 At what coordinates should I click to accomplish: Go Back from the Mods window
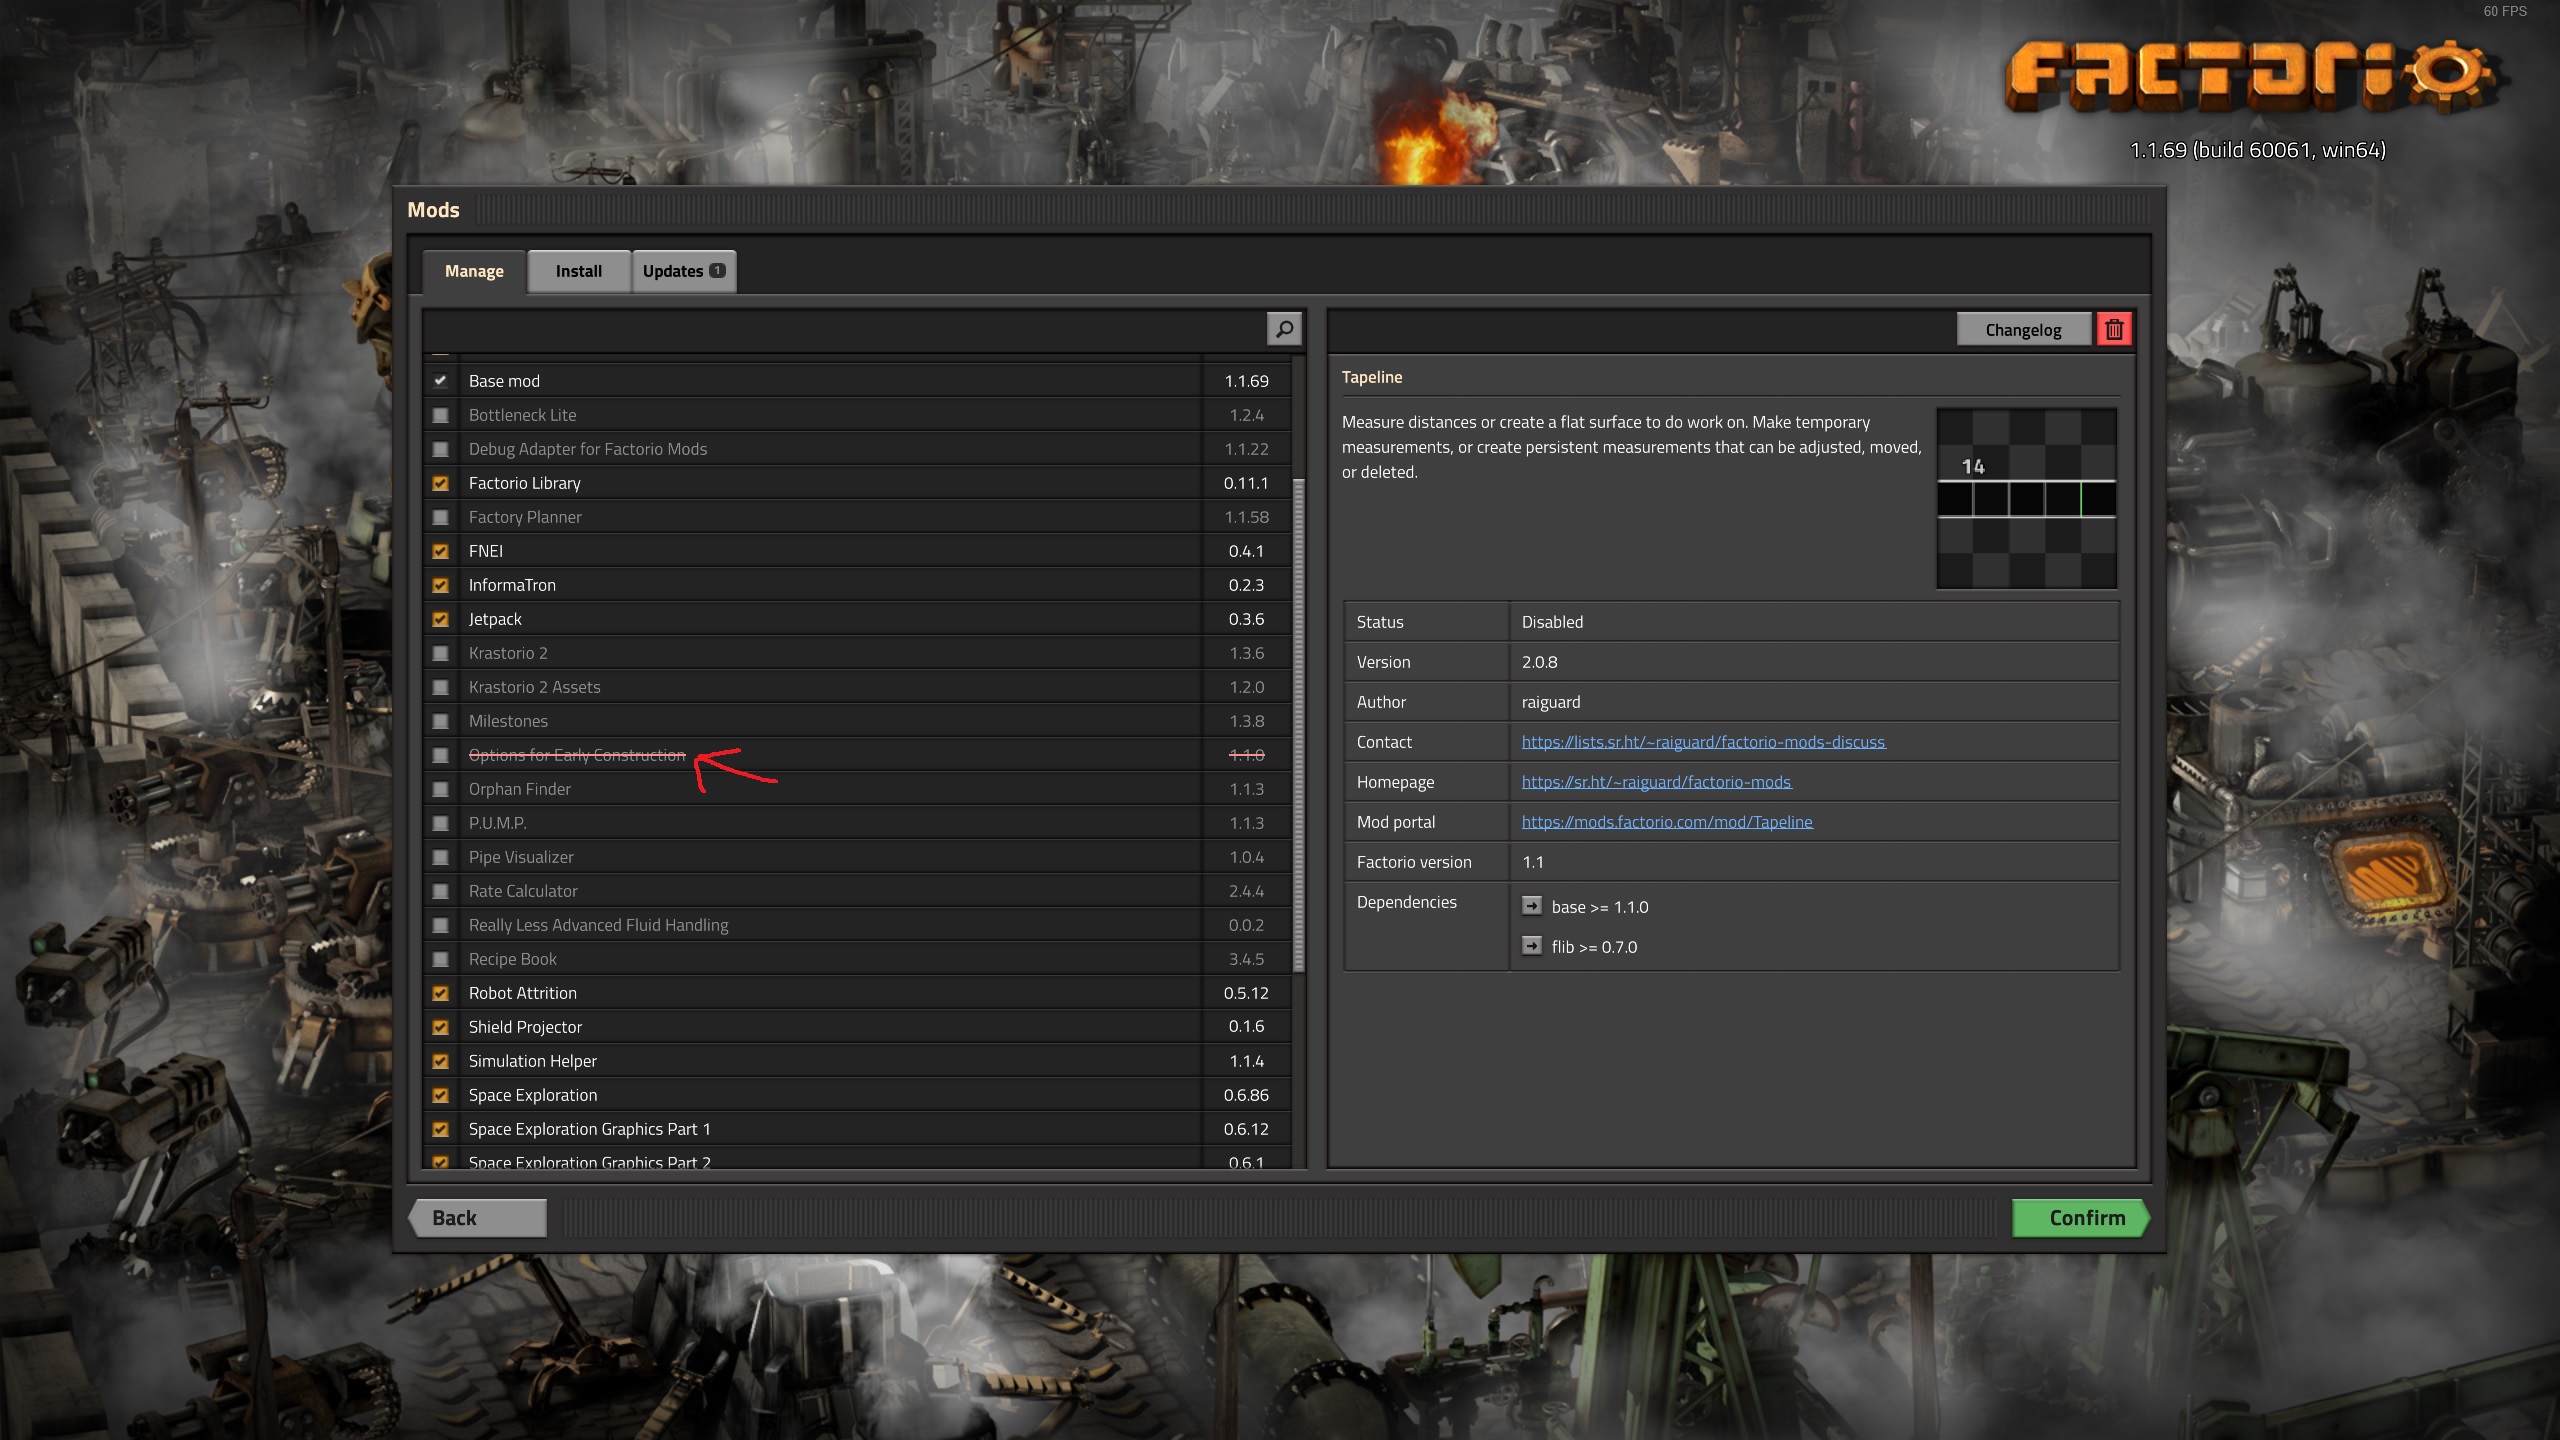[x=478, y=1218]
